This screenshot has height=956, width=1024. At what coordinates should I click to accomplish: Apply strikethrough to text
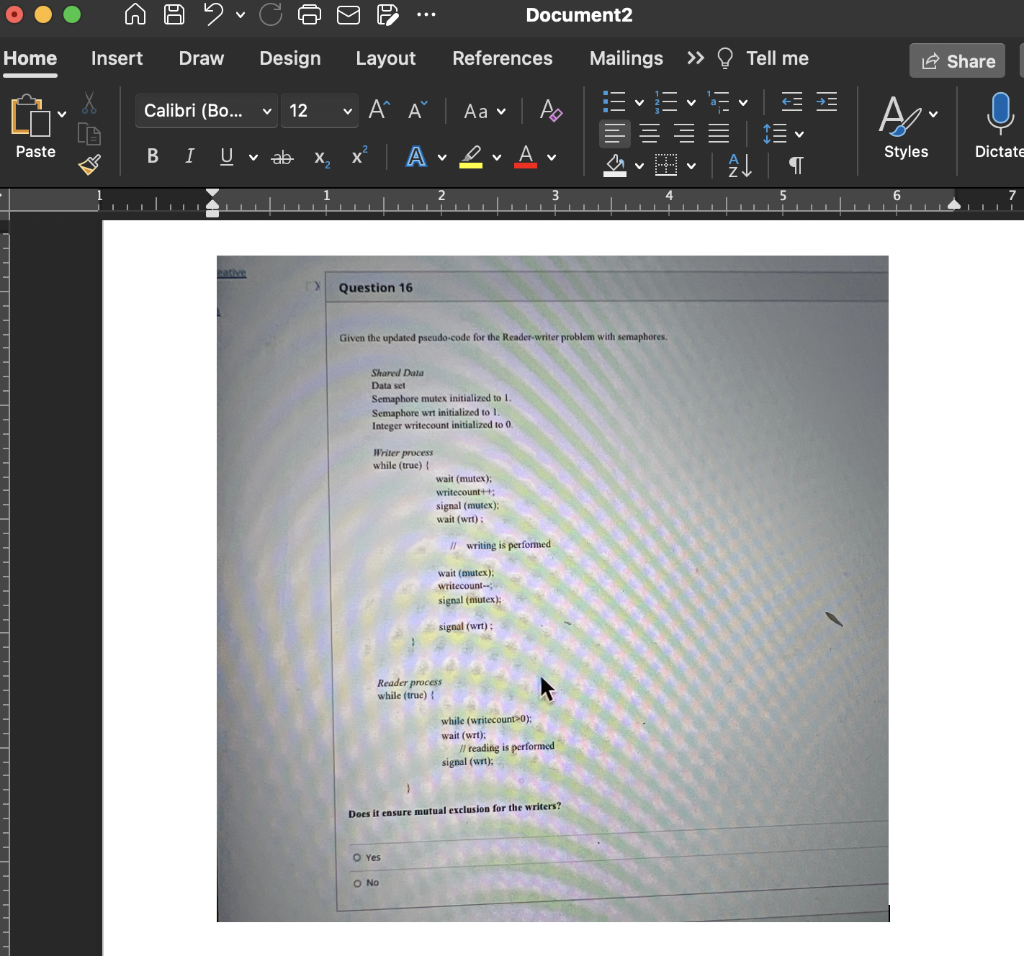(x=283, y=156)
